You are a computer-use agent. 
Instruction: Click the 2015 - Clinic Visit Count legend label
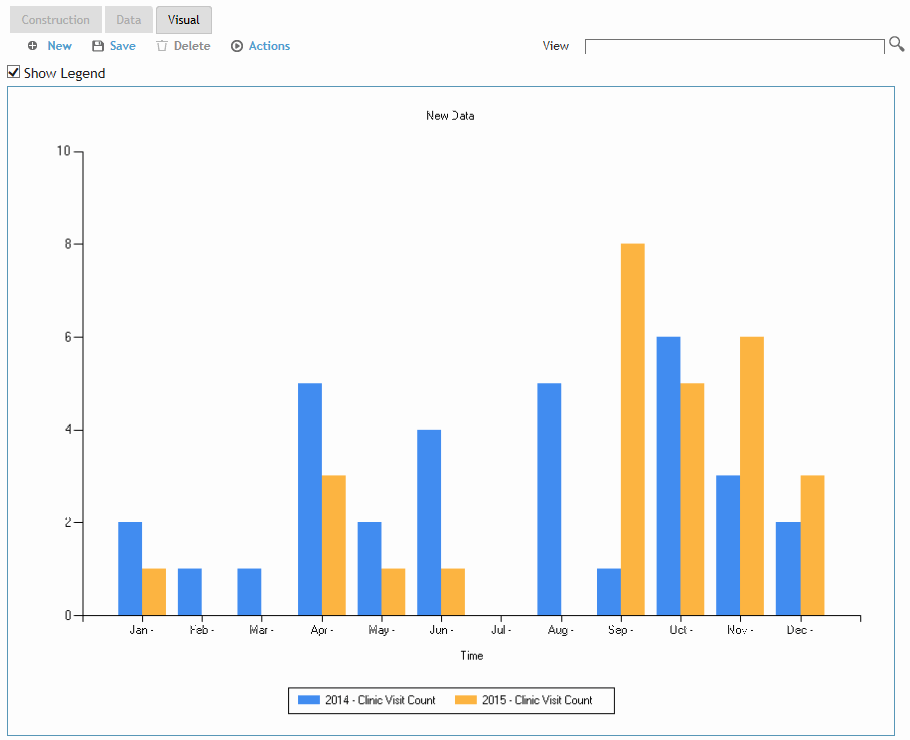[x=537, y=700]
